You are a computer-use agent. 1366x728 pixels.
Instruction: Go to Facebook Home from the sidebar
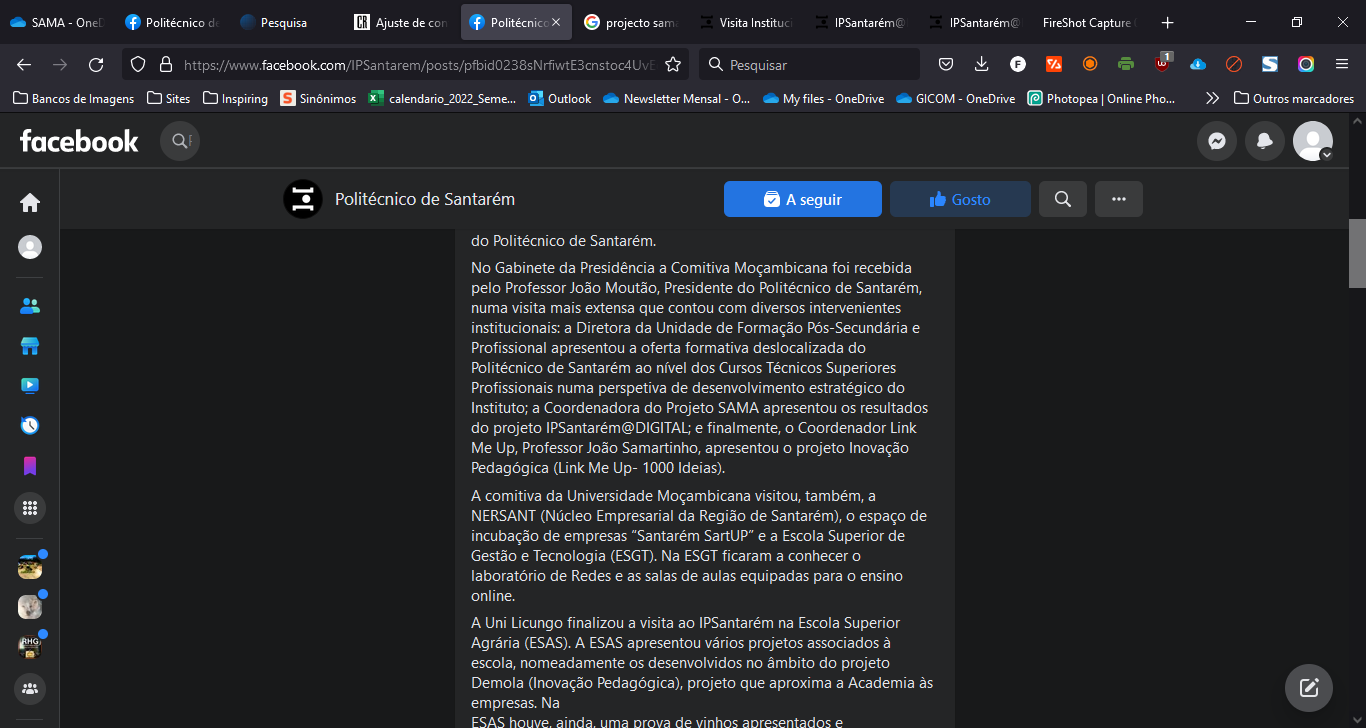[x=30, y=203]
